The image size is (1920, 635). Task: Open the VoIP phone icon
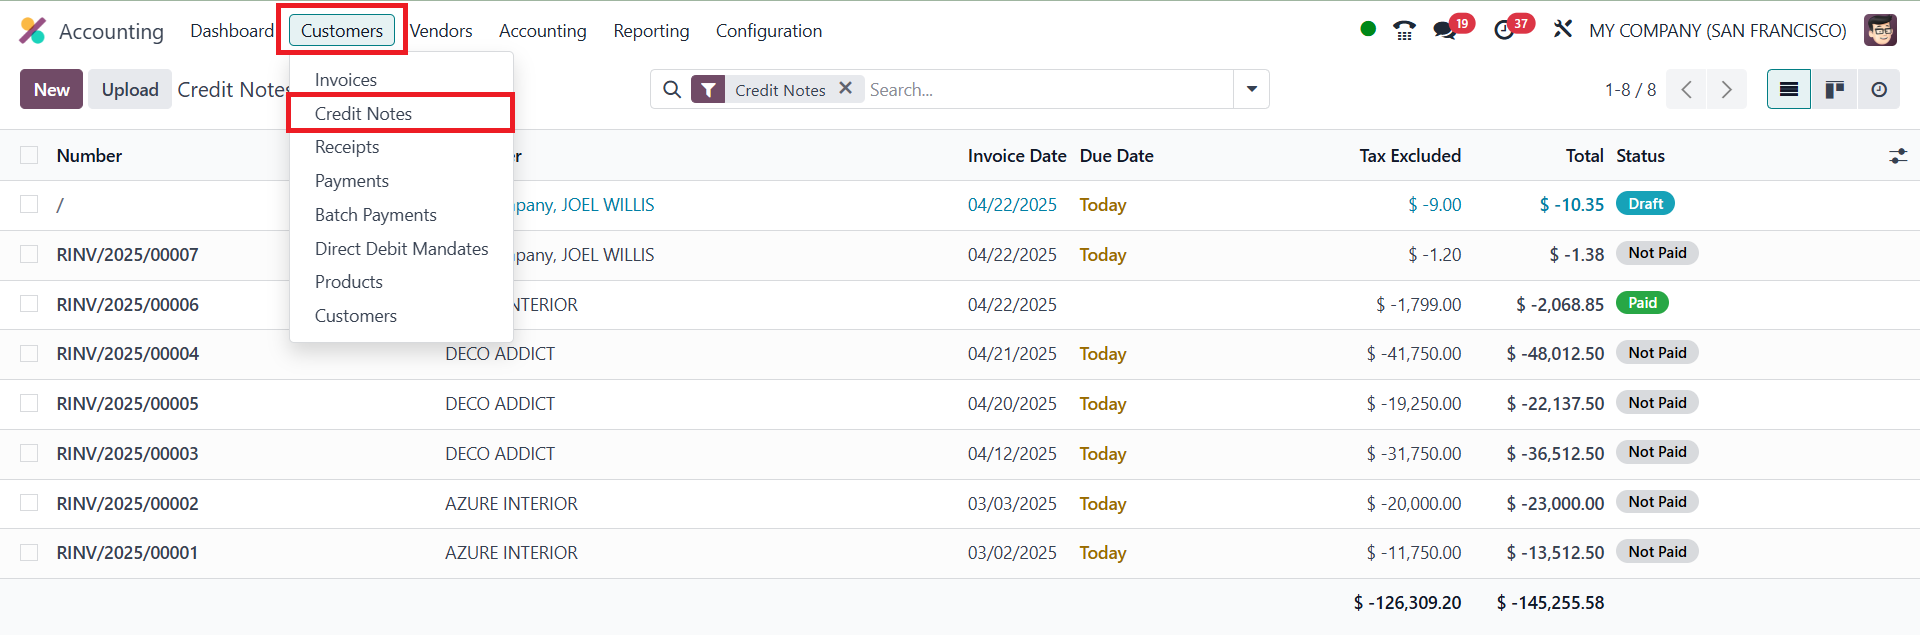click(1404, 30)
